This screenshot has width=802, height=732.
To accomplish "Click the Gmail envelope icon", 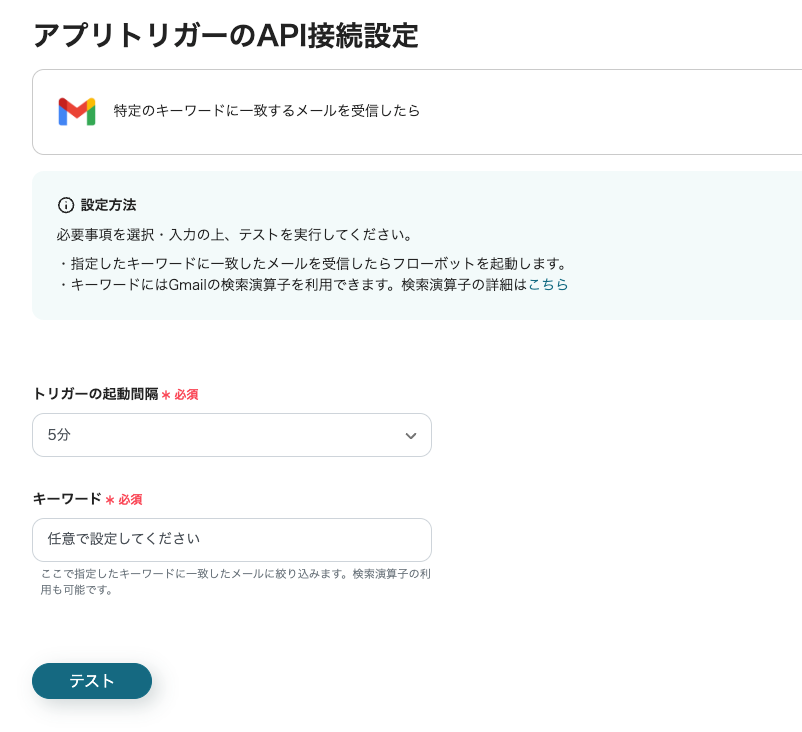I will (x=77, y=111).
